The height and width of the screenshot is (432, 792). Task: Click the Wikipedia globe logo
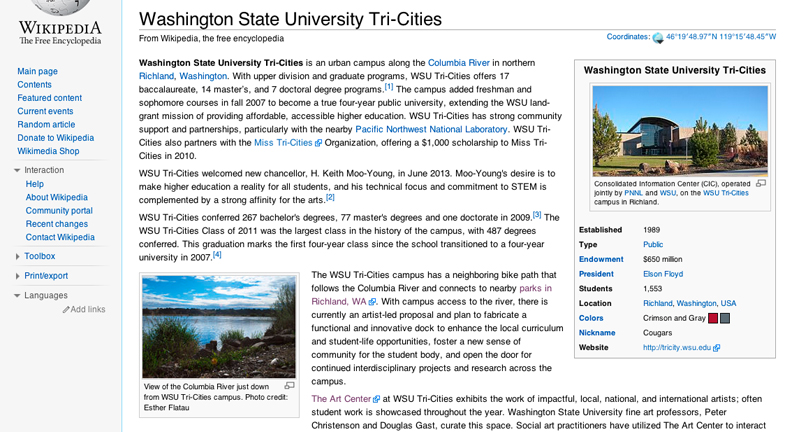click(61, 7)
